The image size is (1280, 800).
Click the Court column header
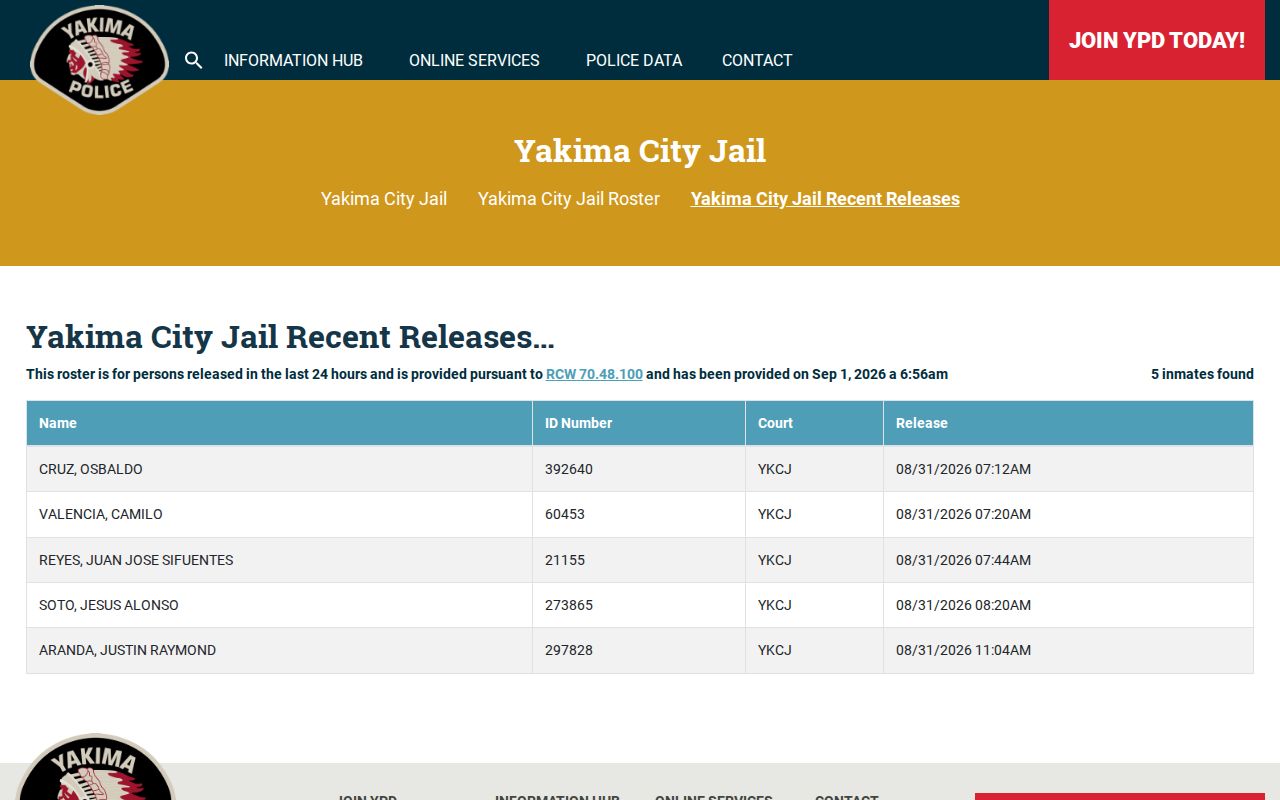tap(815, 423)
